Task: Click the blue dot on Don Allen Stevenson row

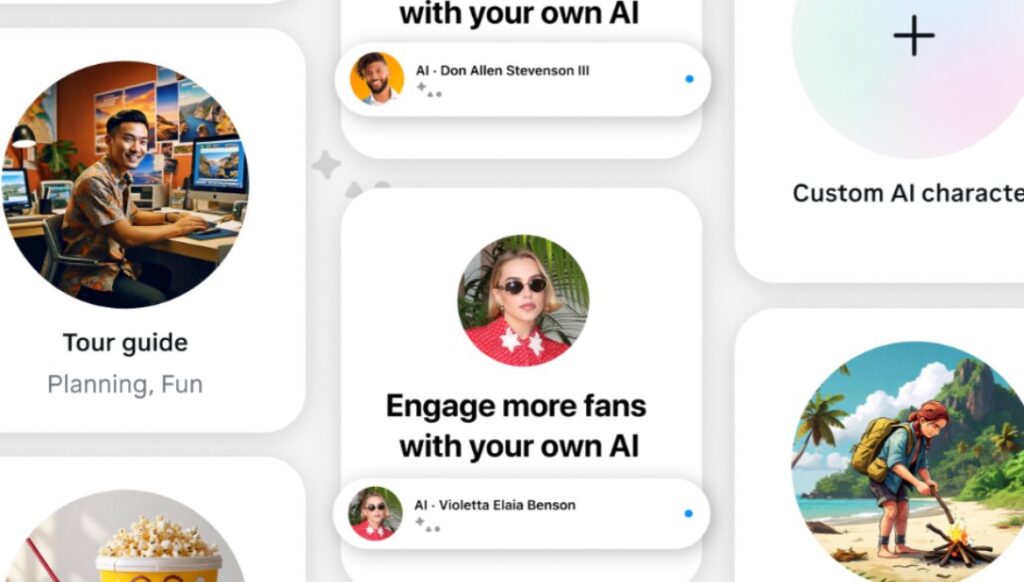Action: (x=689, y=79)
